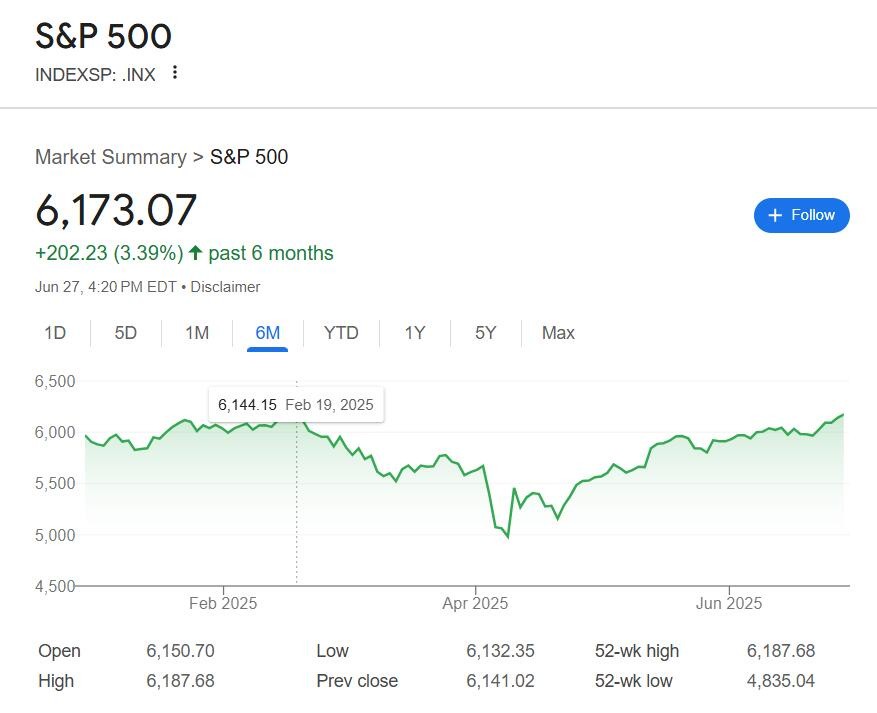Switch to the YTD chart range

[341, 333]
